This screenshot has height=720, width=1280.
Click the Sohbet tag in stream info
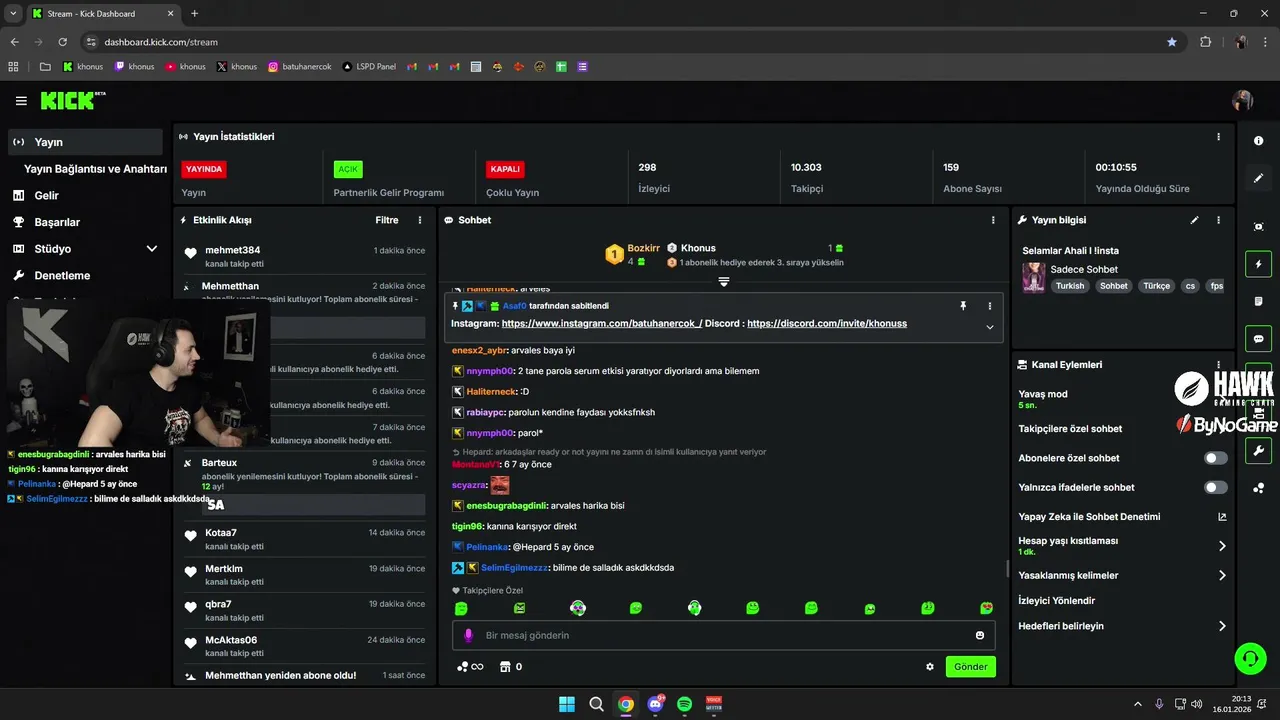pos(1113,286)
